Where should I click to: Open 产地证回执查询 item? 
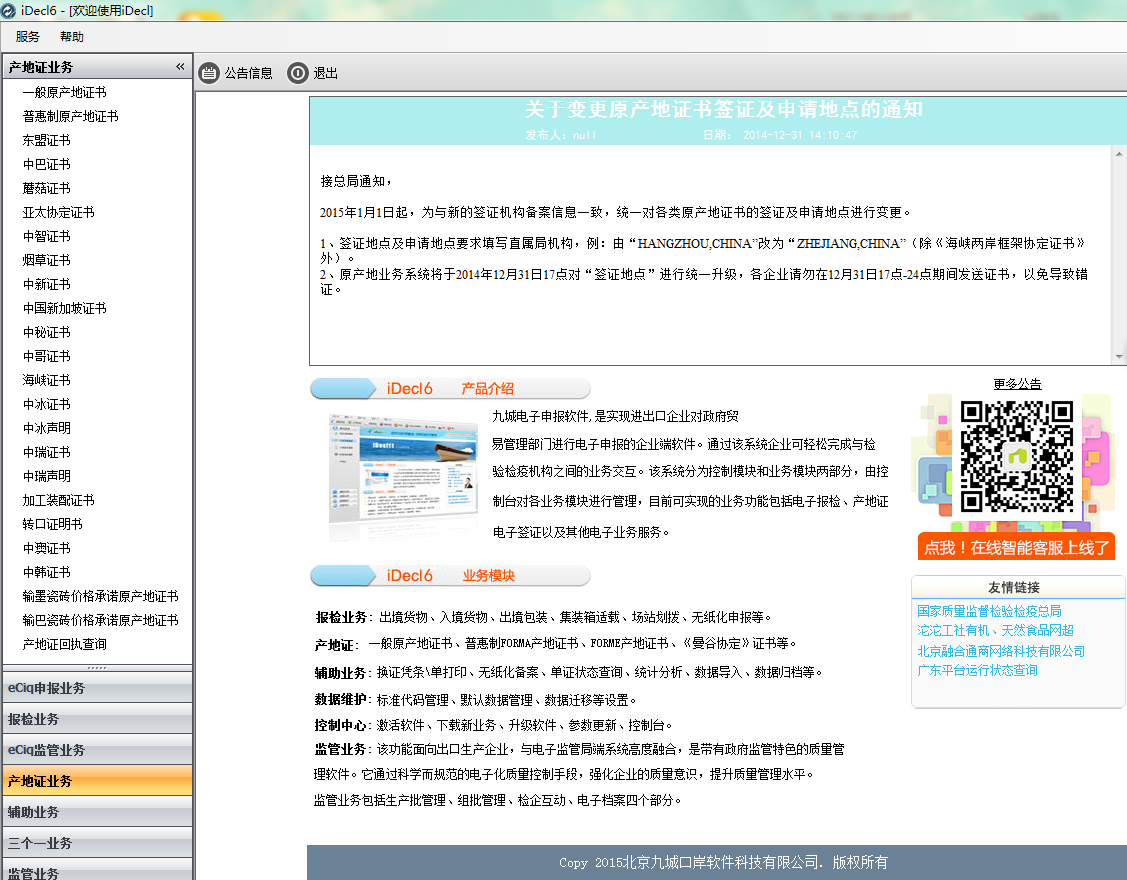pos(65,644)
